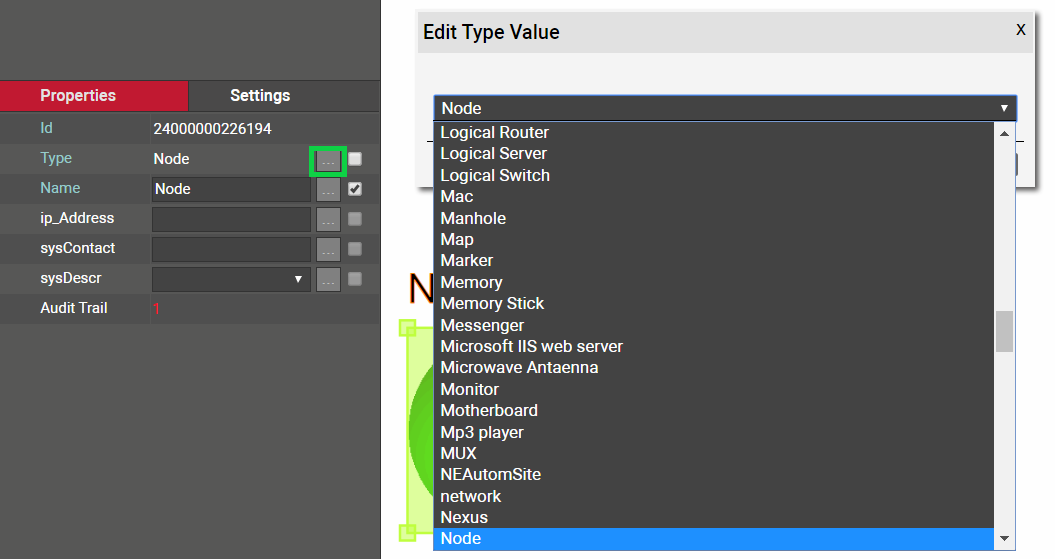Enable the ip_Address row checkbox
This screenshot has width=1055, height=559.
(355, 219)
